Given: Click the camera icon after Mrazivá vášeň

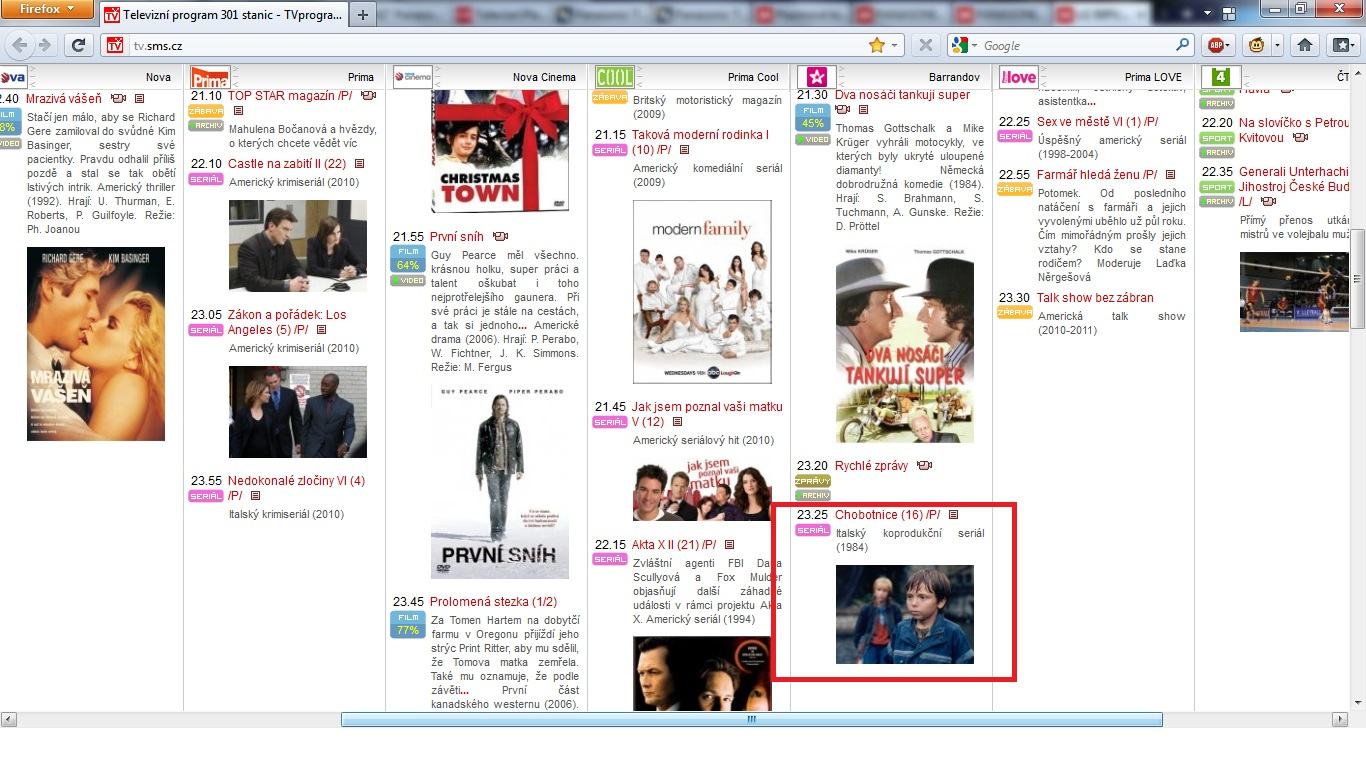Looking at the screenshot, I should [118, 99].
